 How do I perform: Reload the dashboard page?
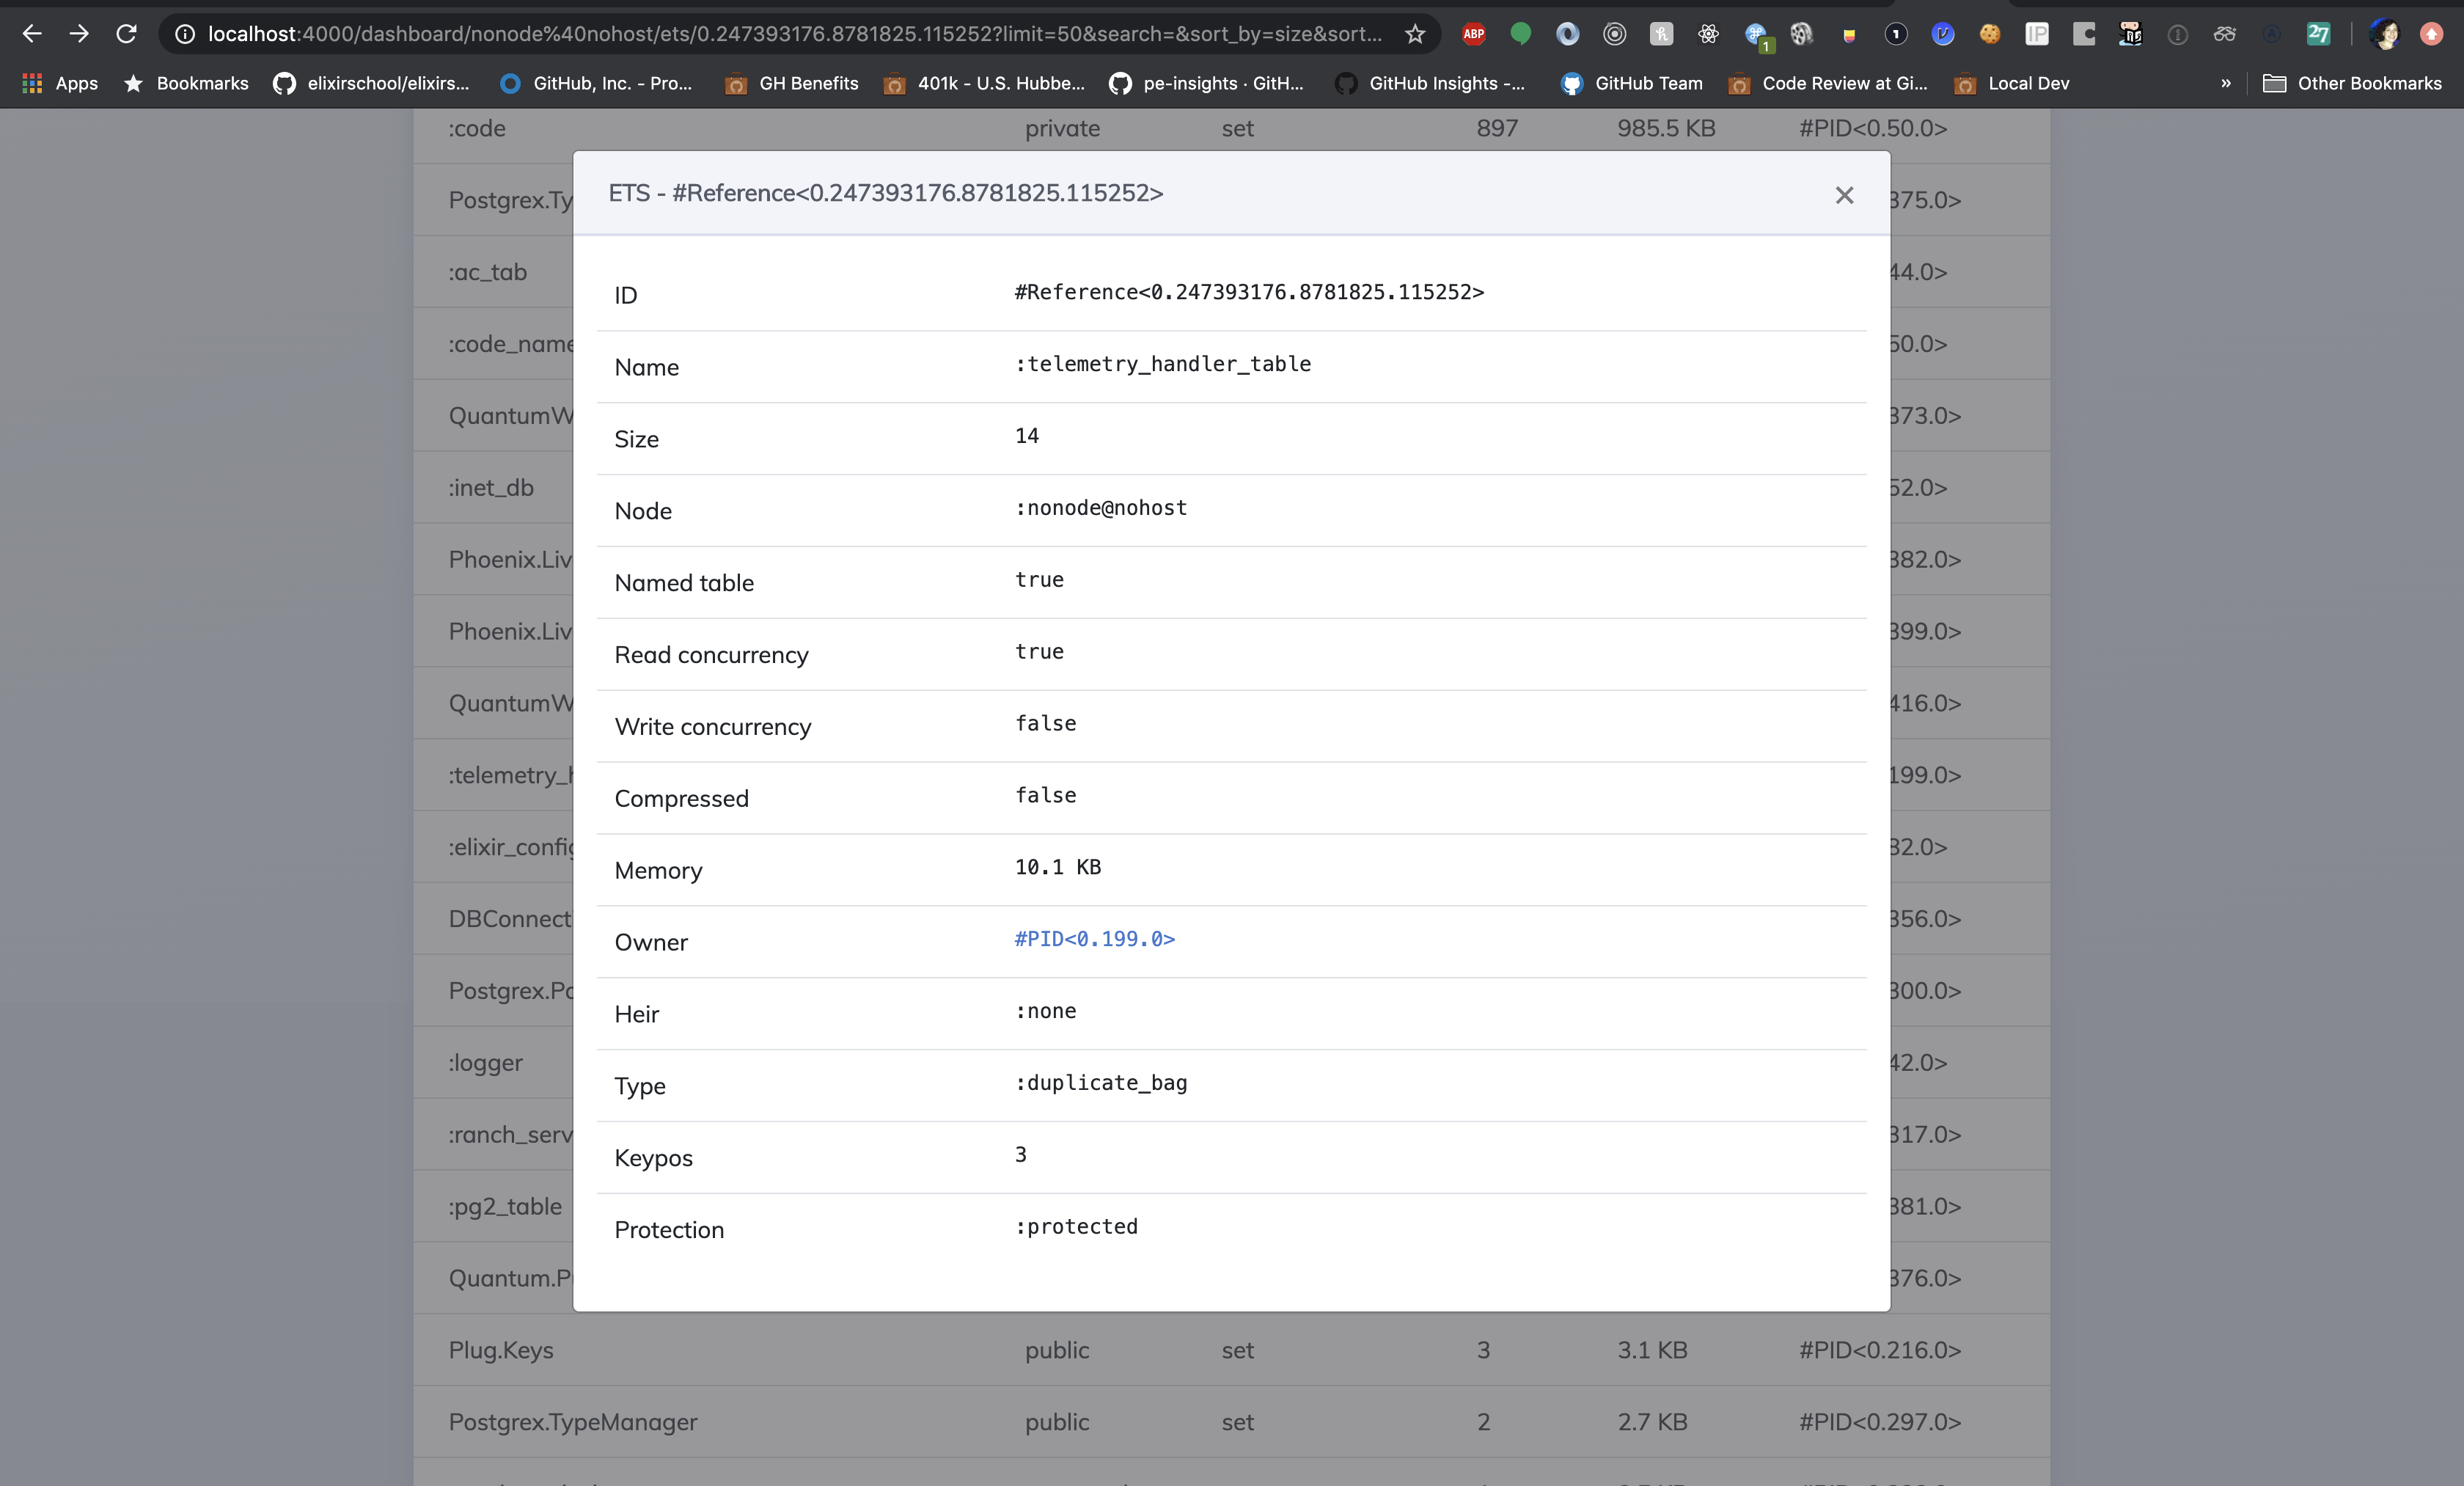(126, 34)
